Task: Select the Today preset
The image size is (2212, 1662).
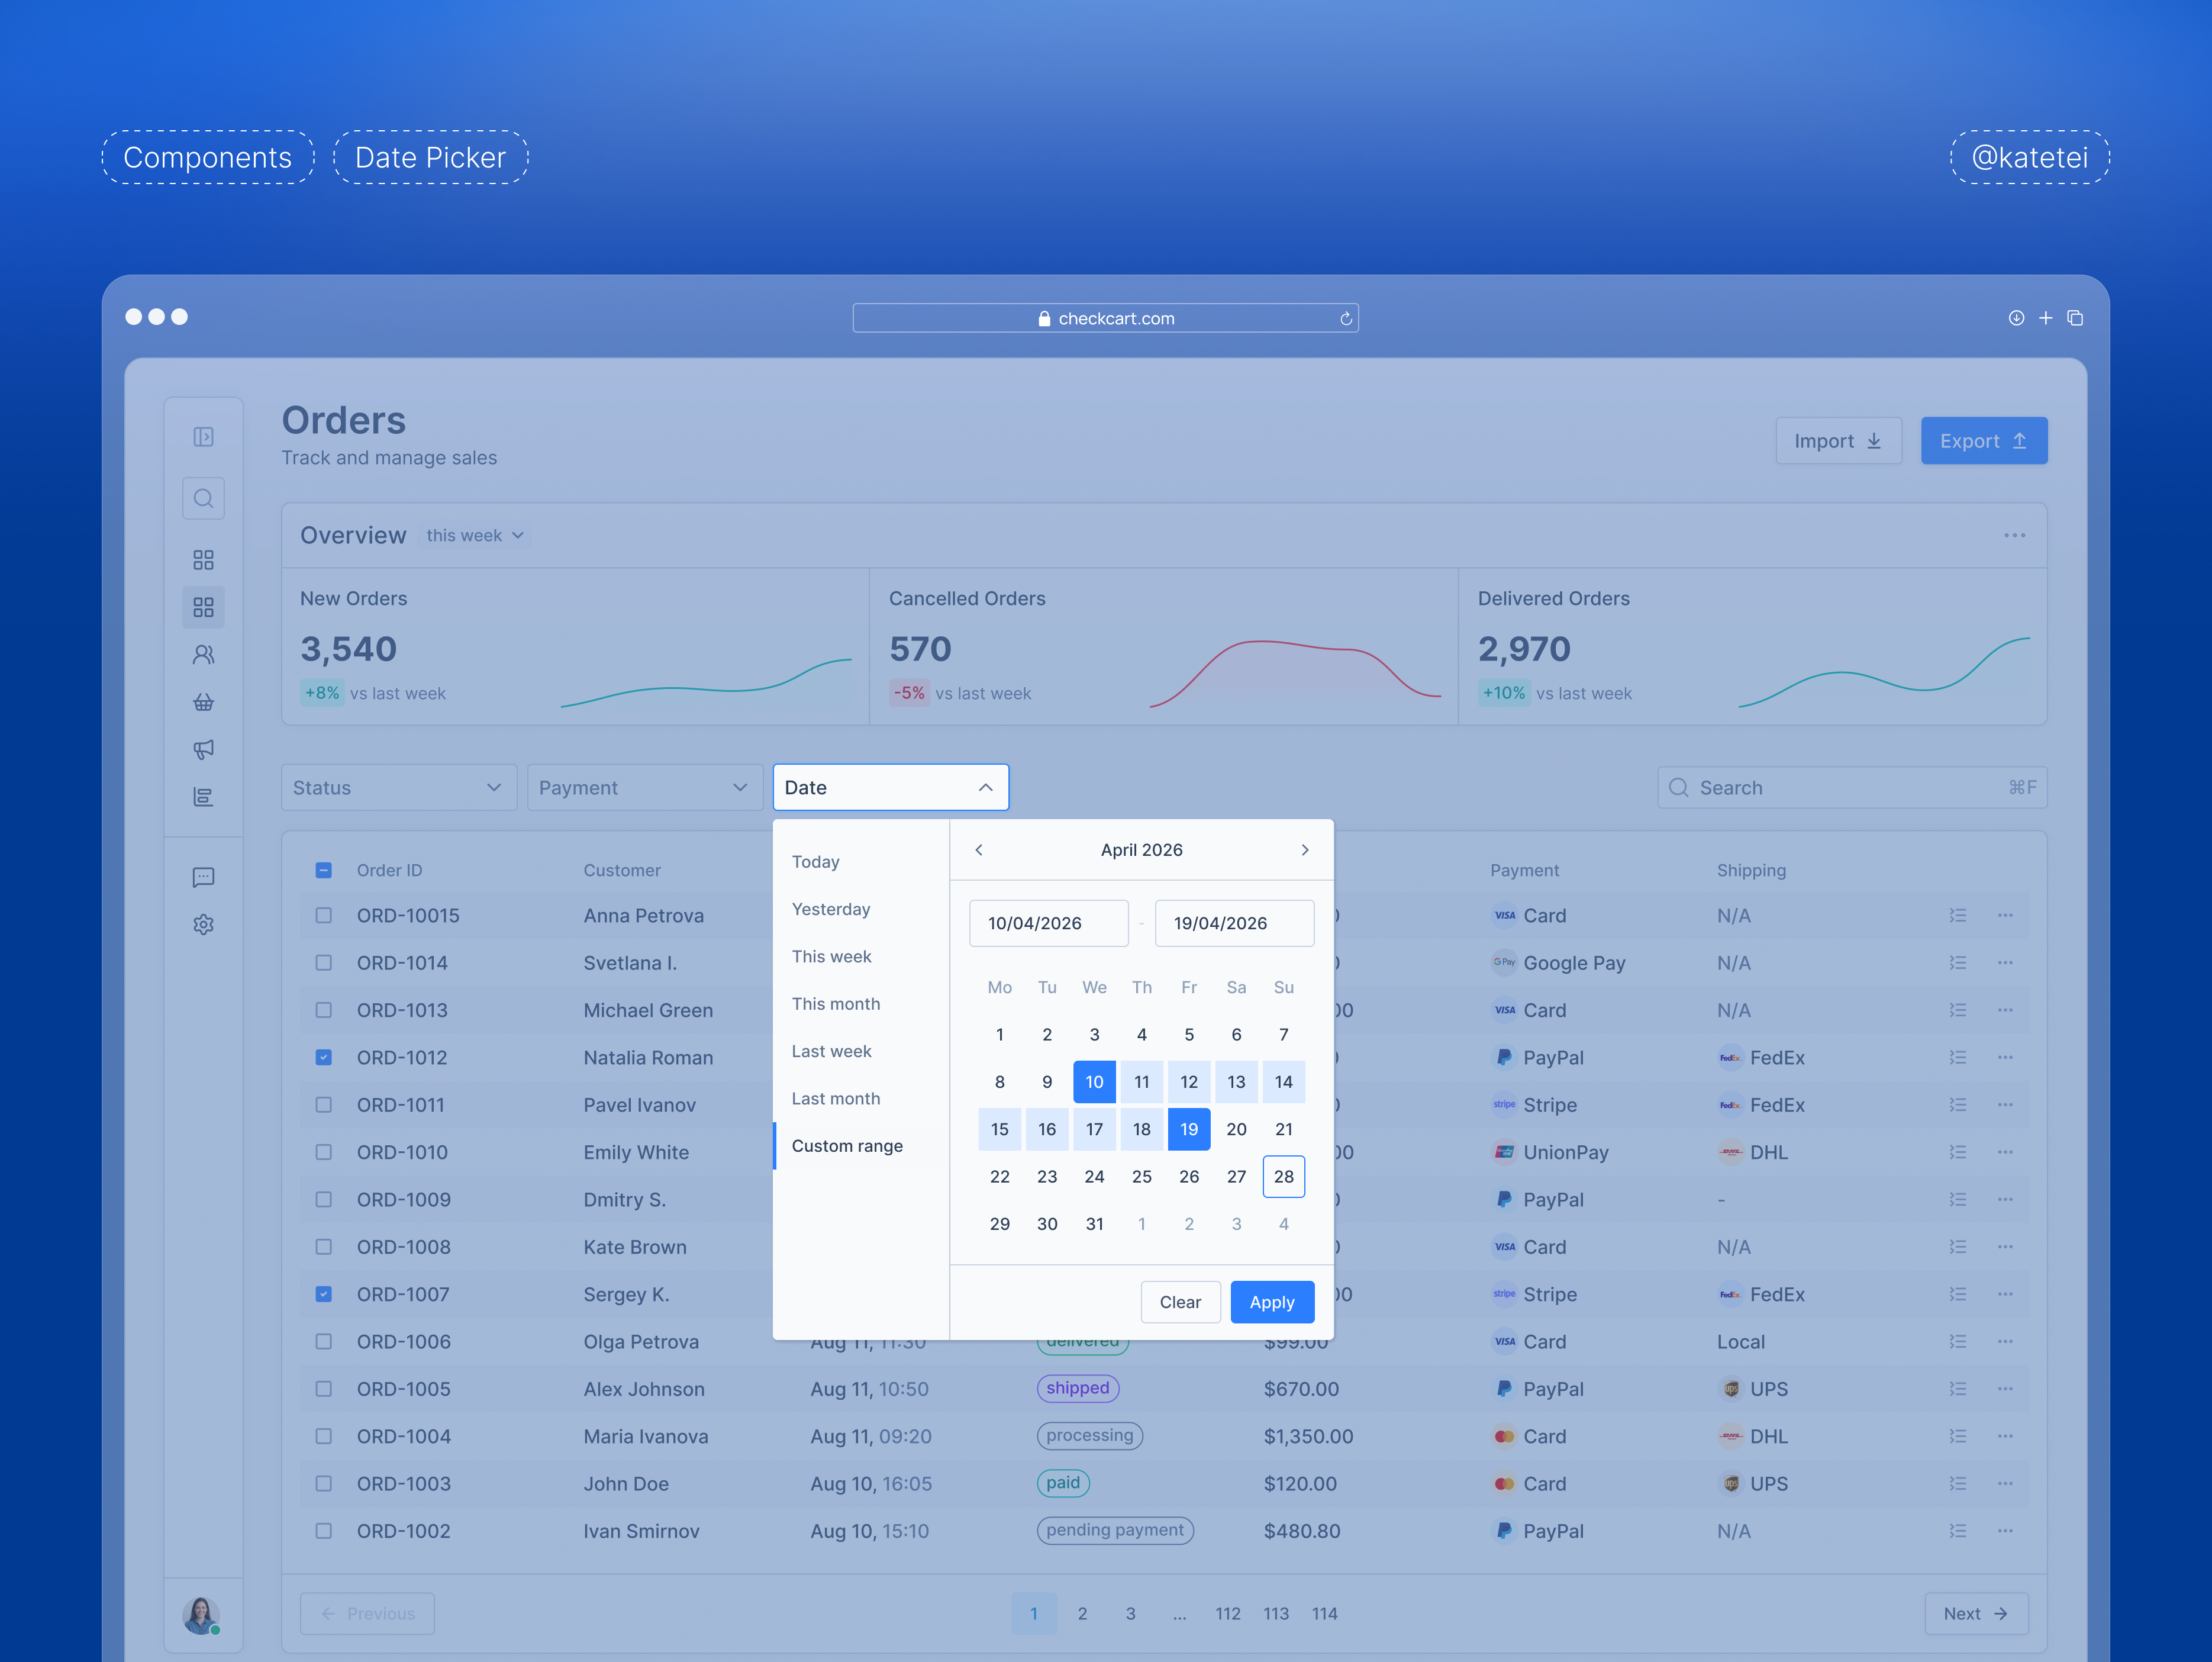Action: pos(816,862)
